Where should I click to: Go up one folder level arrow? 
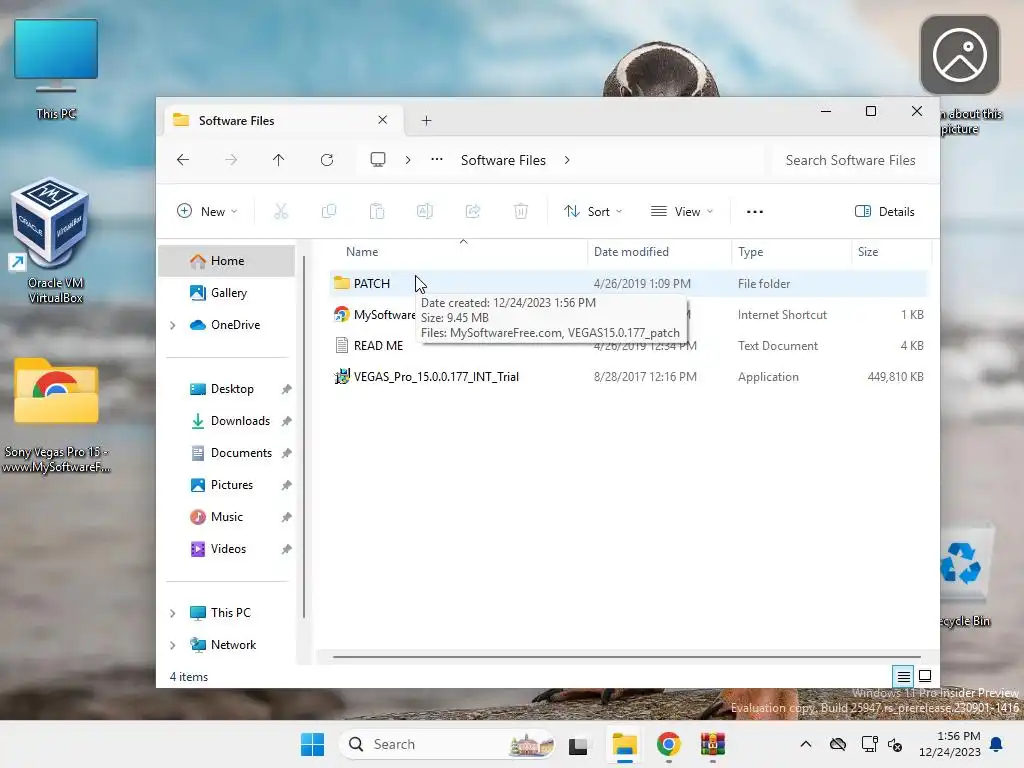(x=279, y=160)
